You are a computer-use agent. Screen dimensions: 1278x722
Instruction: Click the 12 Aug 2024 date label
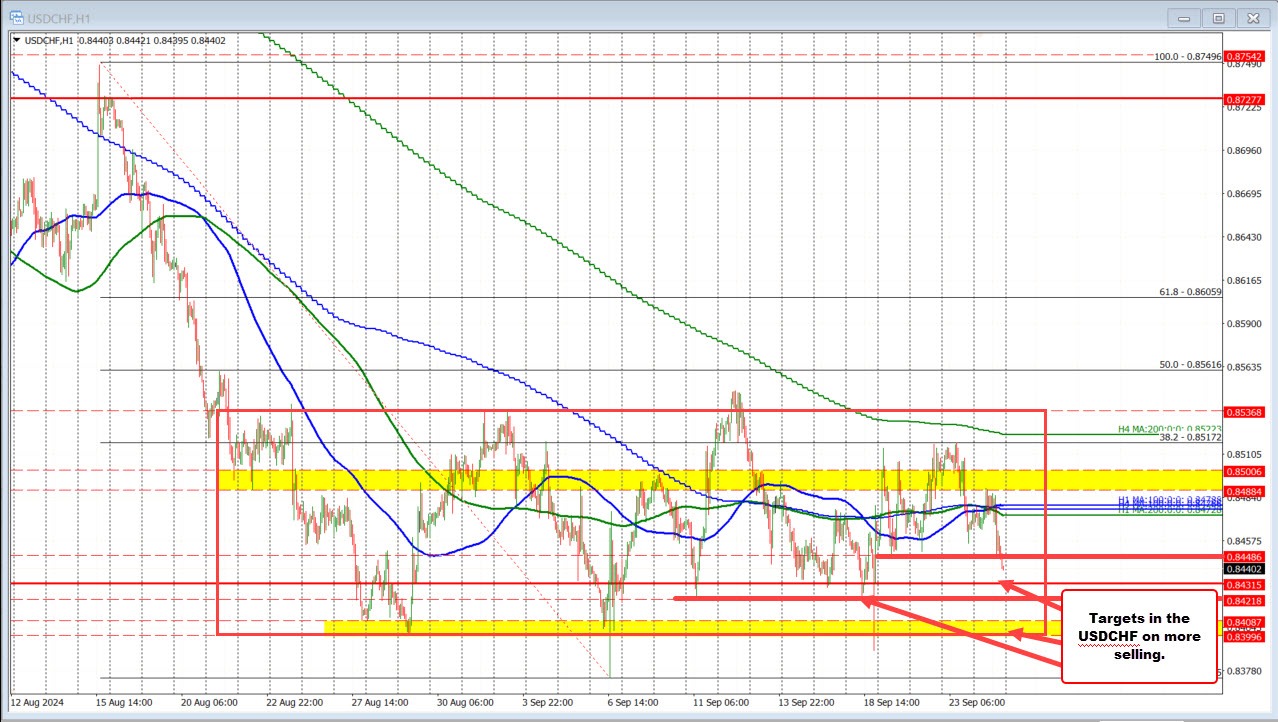[x=39, y=703]
